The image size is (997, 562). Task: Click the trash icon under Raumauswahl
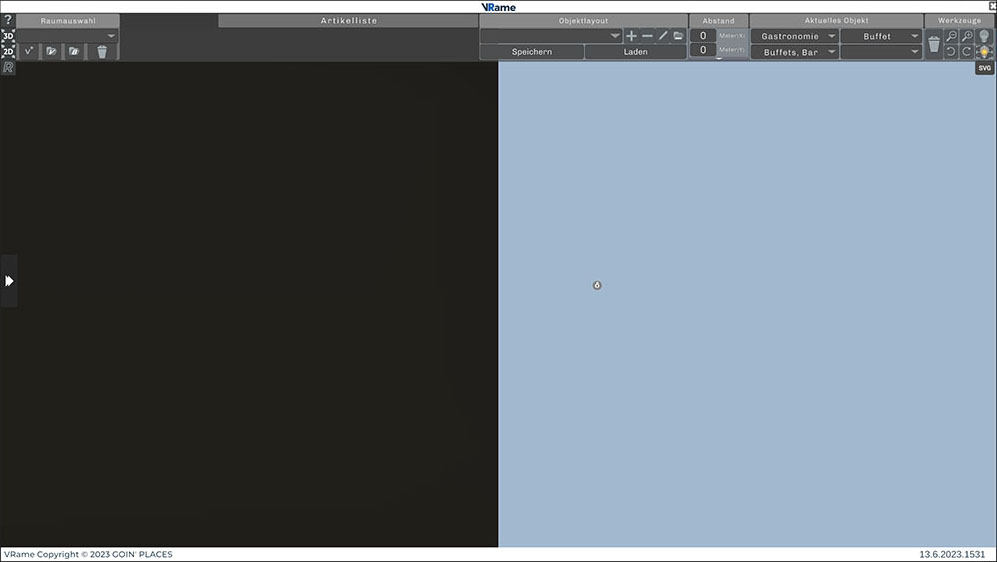[x=102, y=51]
